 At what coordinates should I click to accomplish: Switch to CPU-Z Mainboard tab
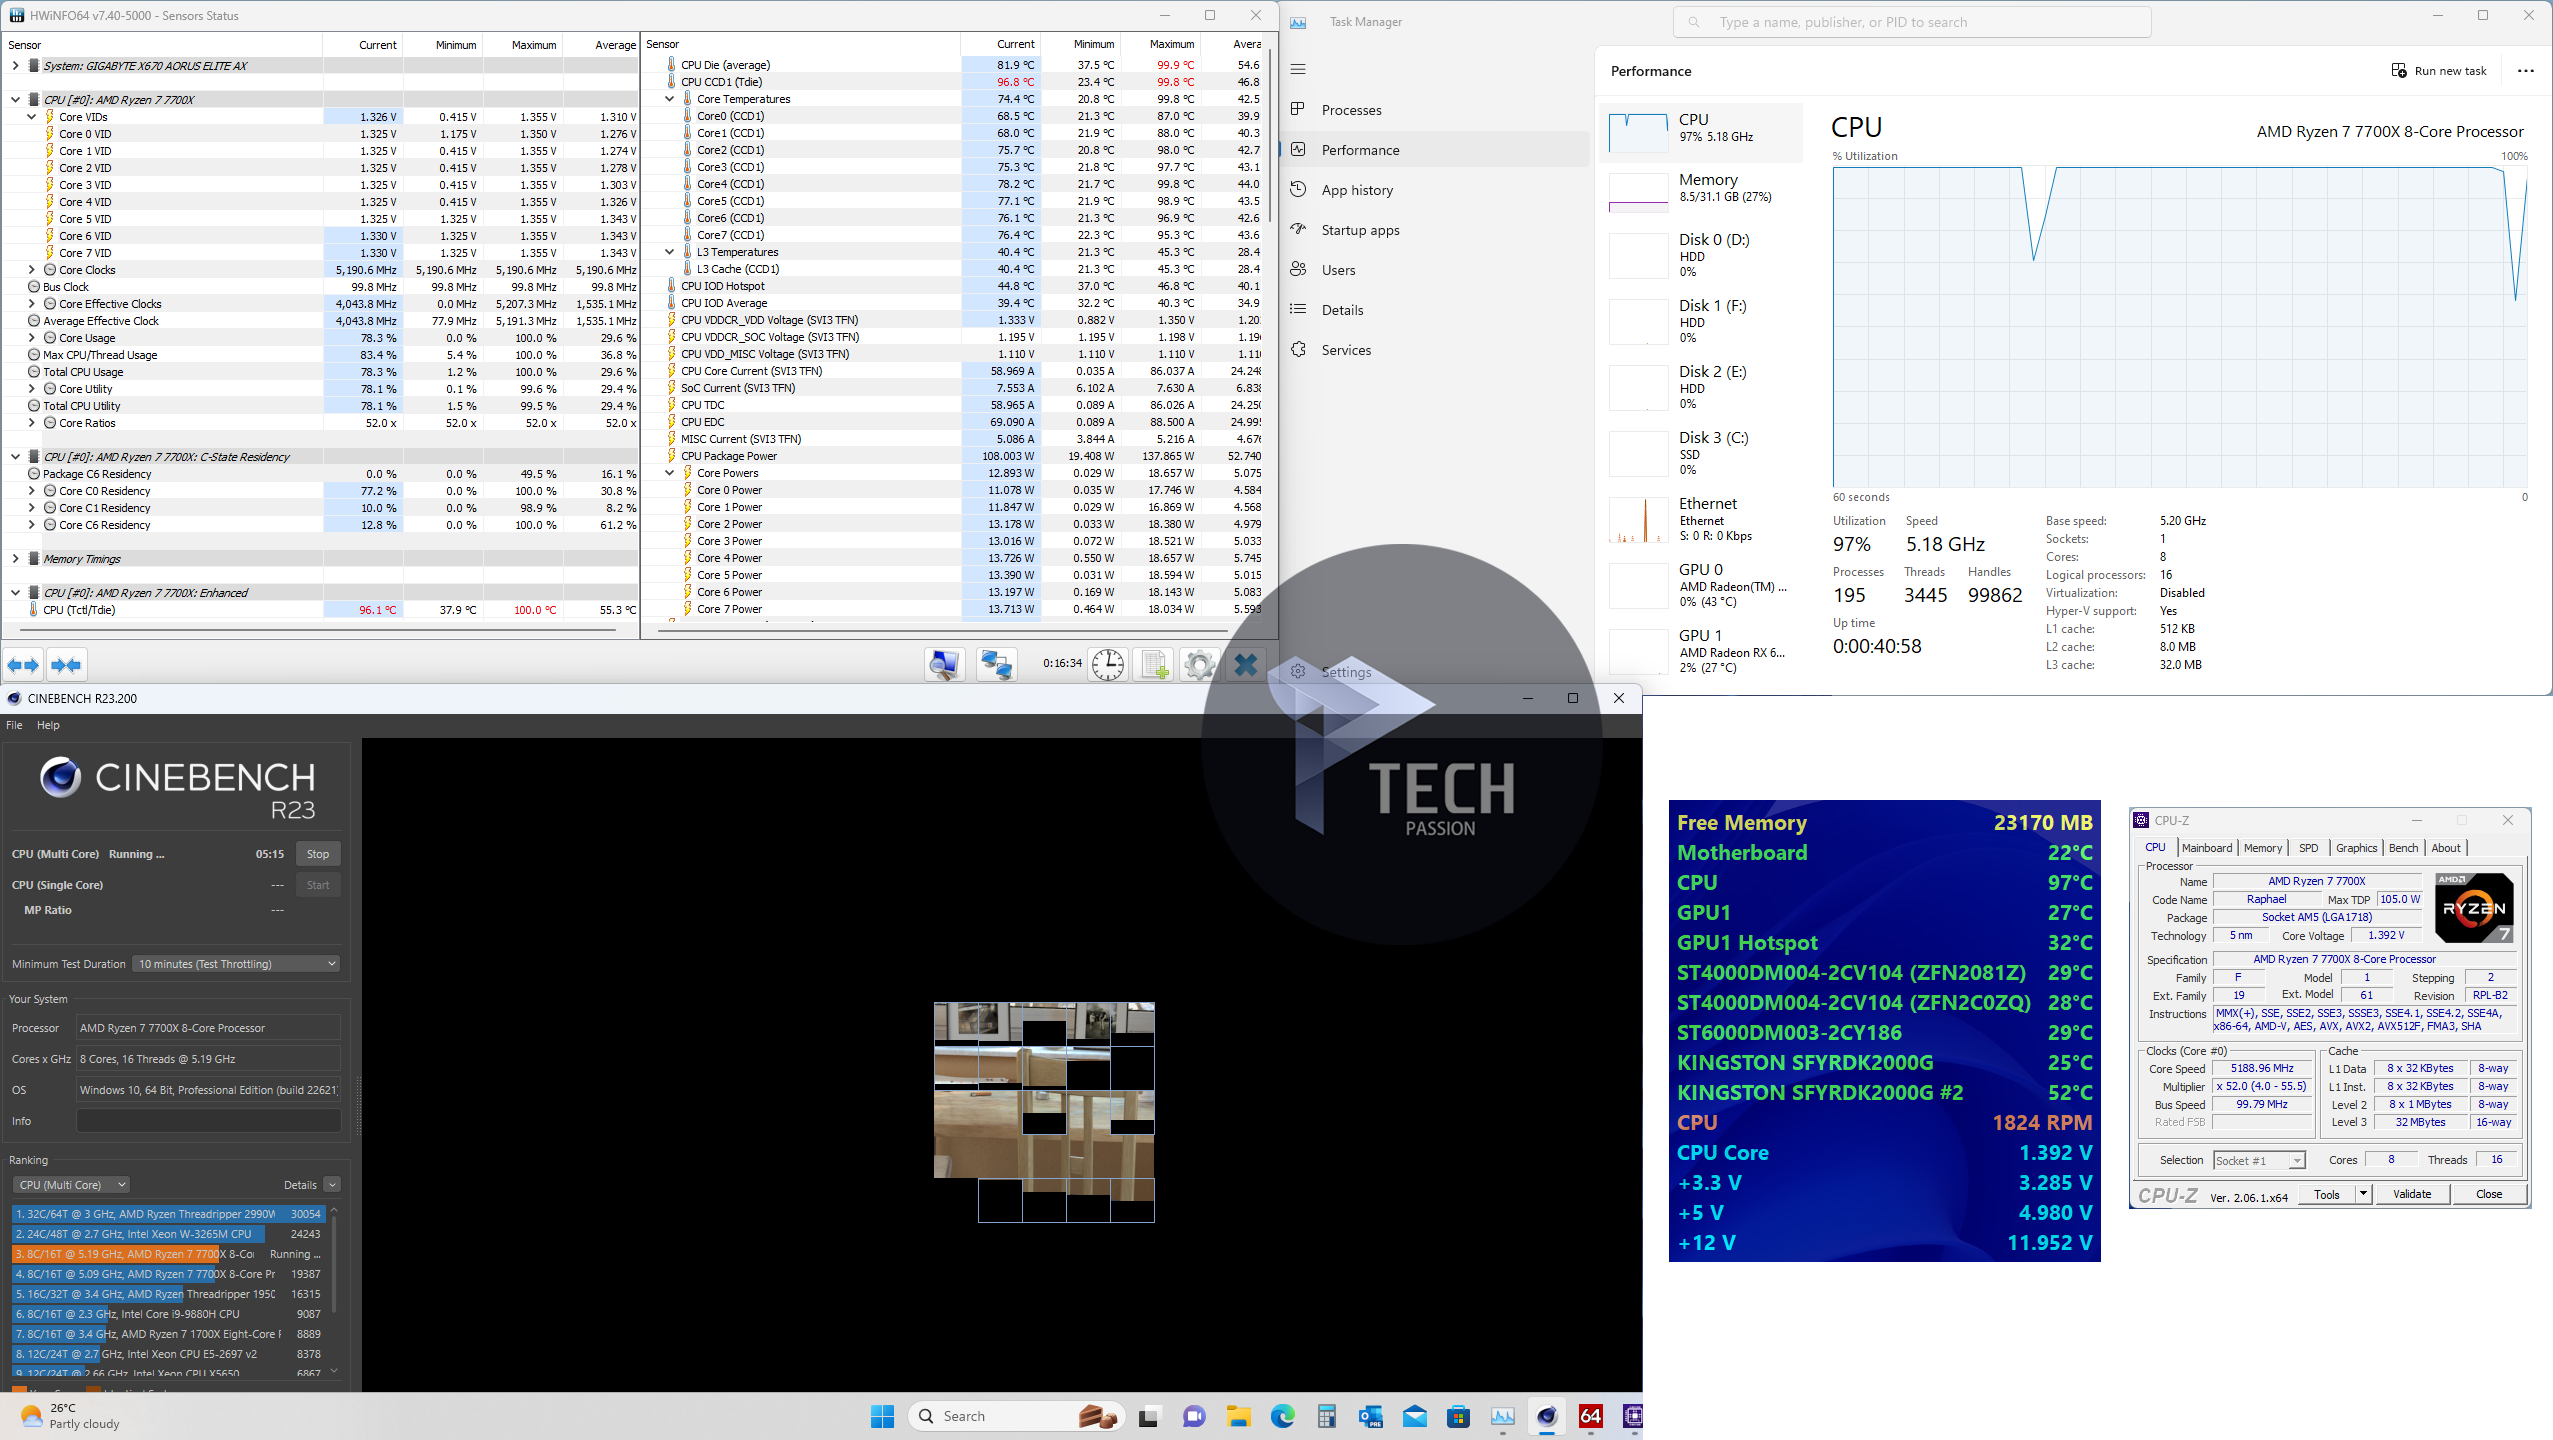pos(2206,848)
